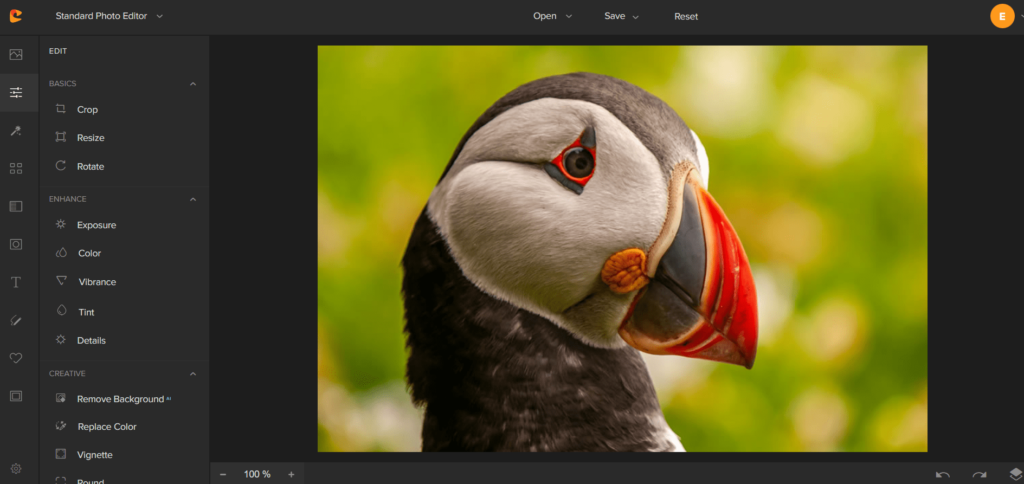
Task: Choose Remove Background label
Action: [x=120, y=398]
